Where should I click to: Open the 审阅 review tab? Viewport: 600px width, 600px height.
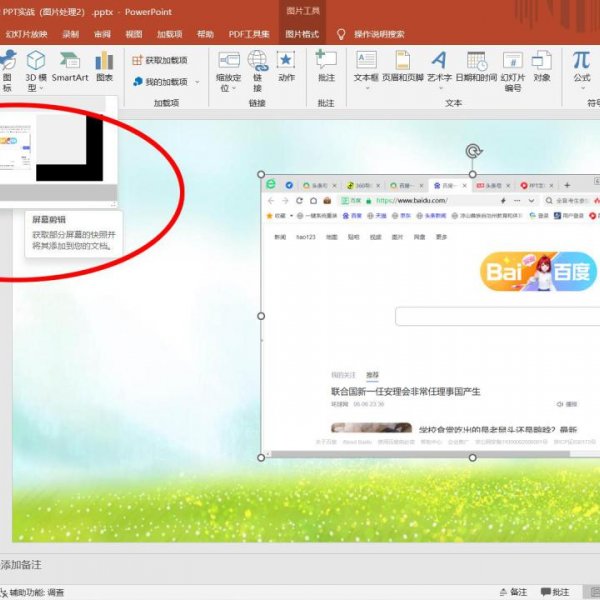[102, 33]
